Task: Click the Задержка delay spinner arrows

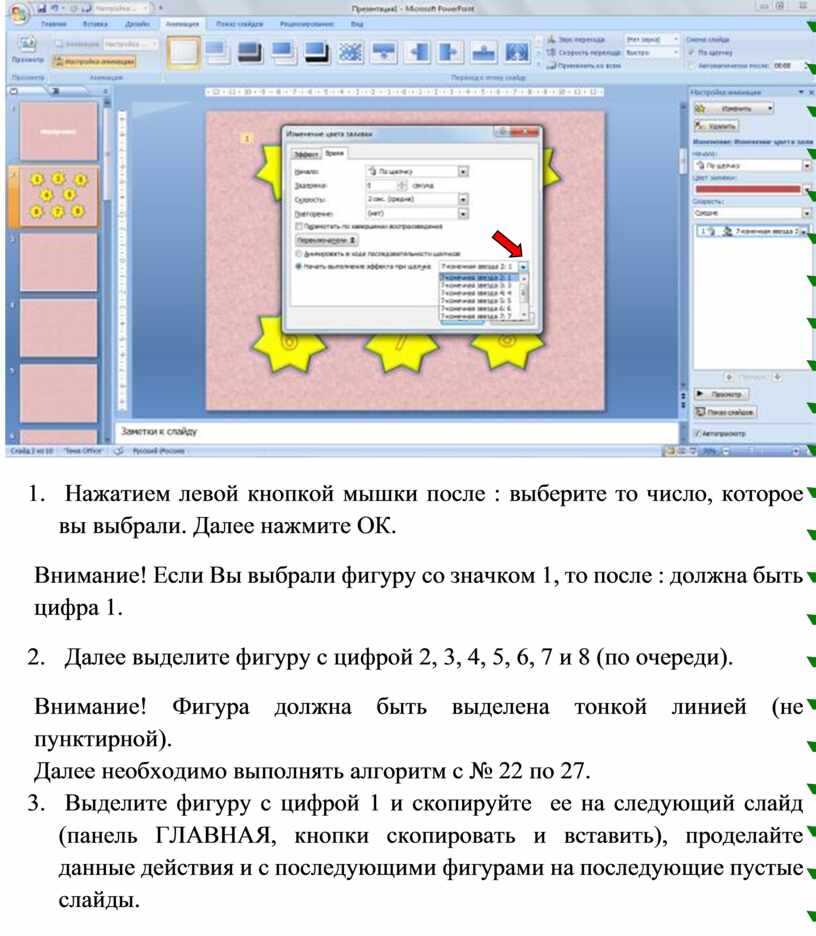Action: pyautogui.click(x=402, y=186)
